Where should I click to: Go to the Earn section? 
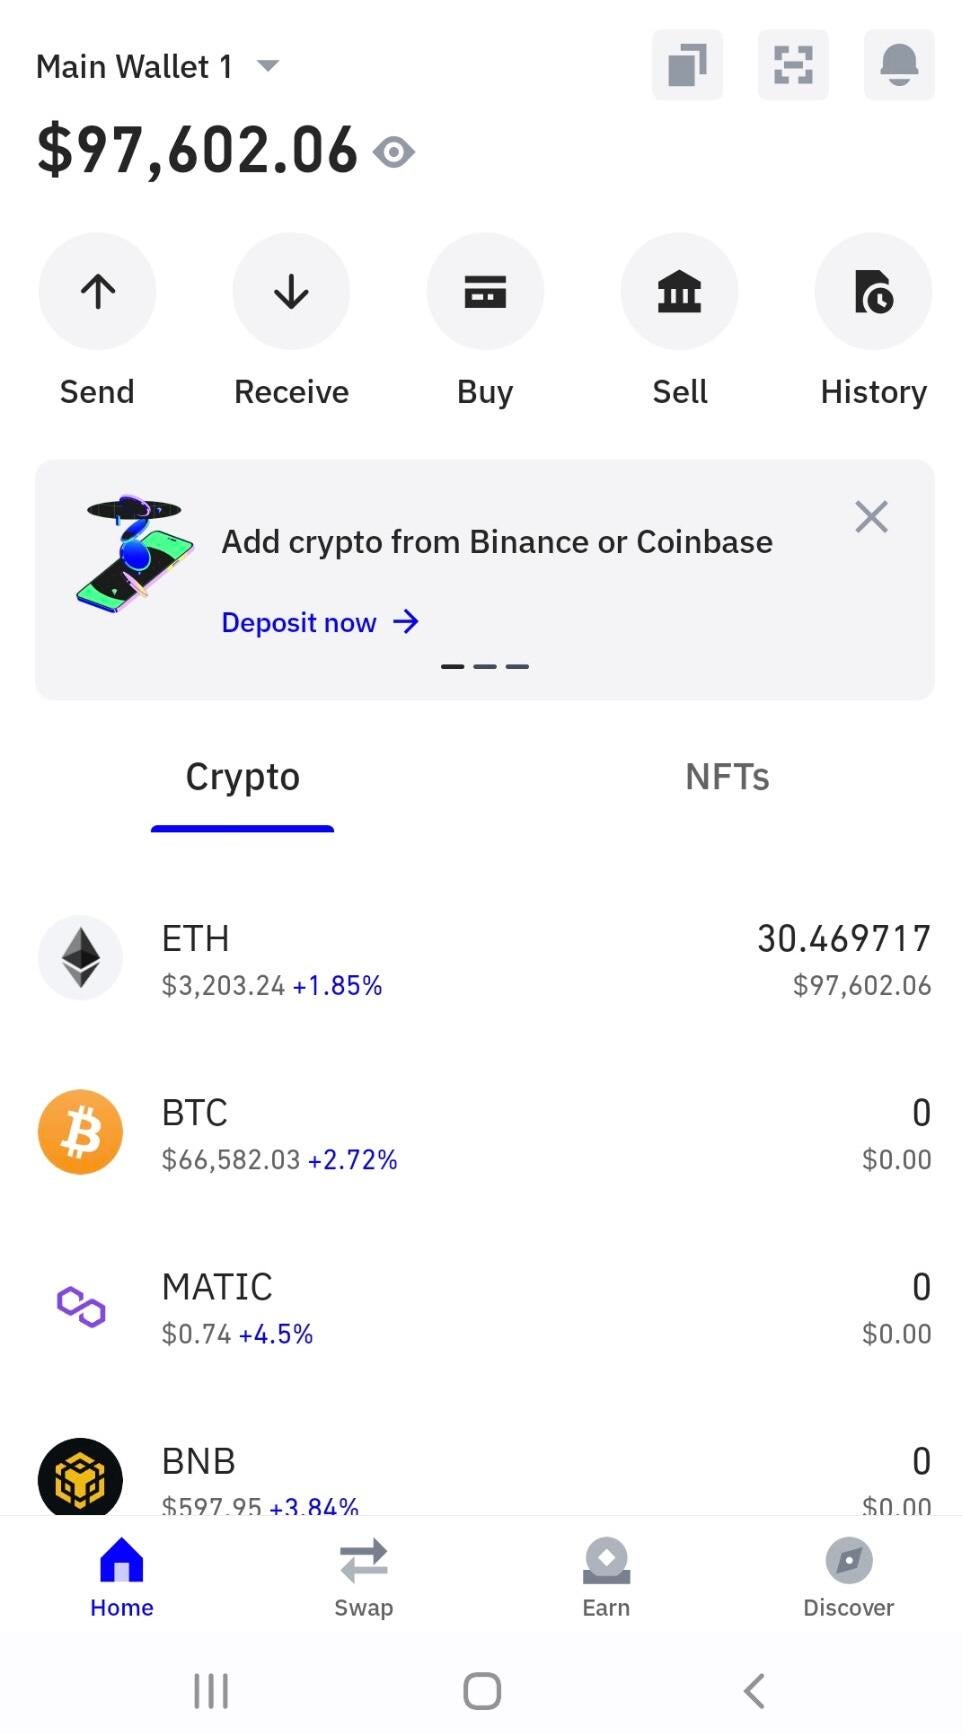click(x=606, y=1577)
